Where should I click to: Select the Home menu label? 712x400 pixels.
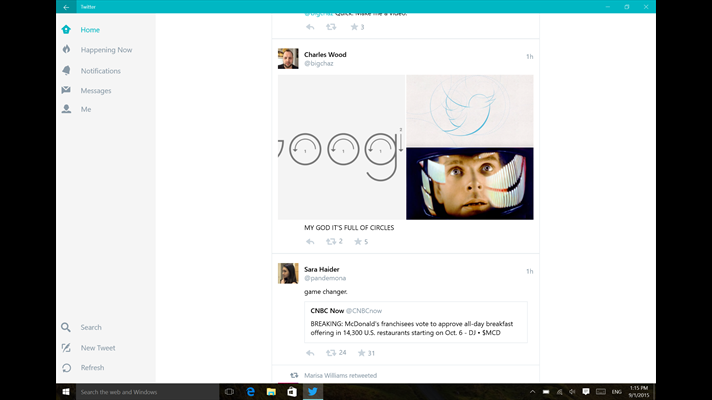pos(90,30)
